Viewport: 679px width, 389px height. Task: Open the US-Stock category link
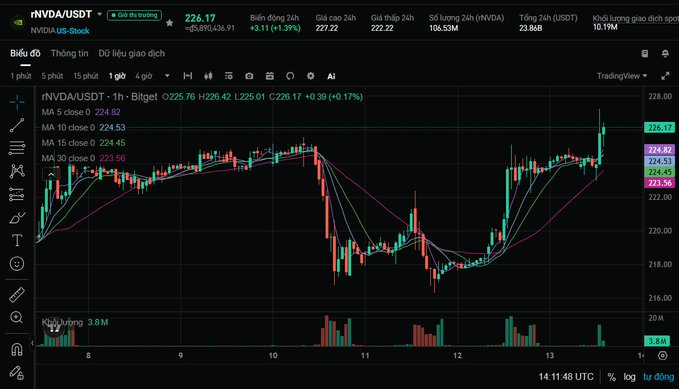[x=73, y=31]
